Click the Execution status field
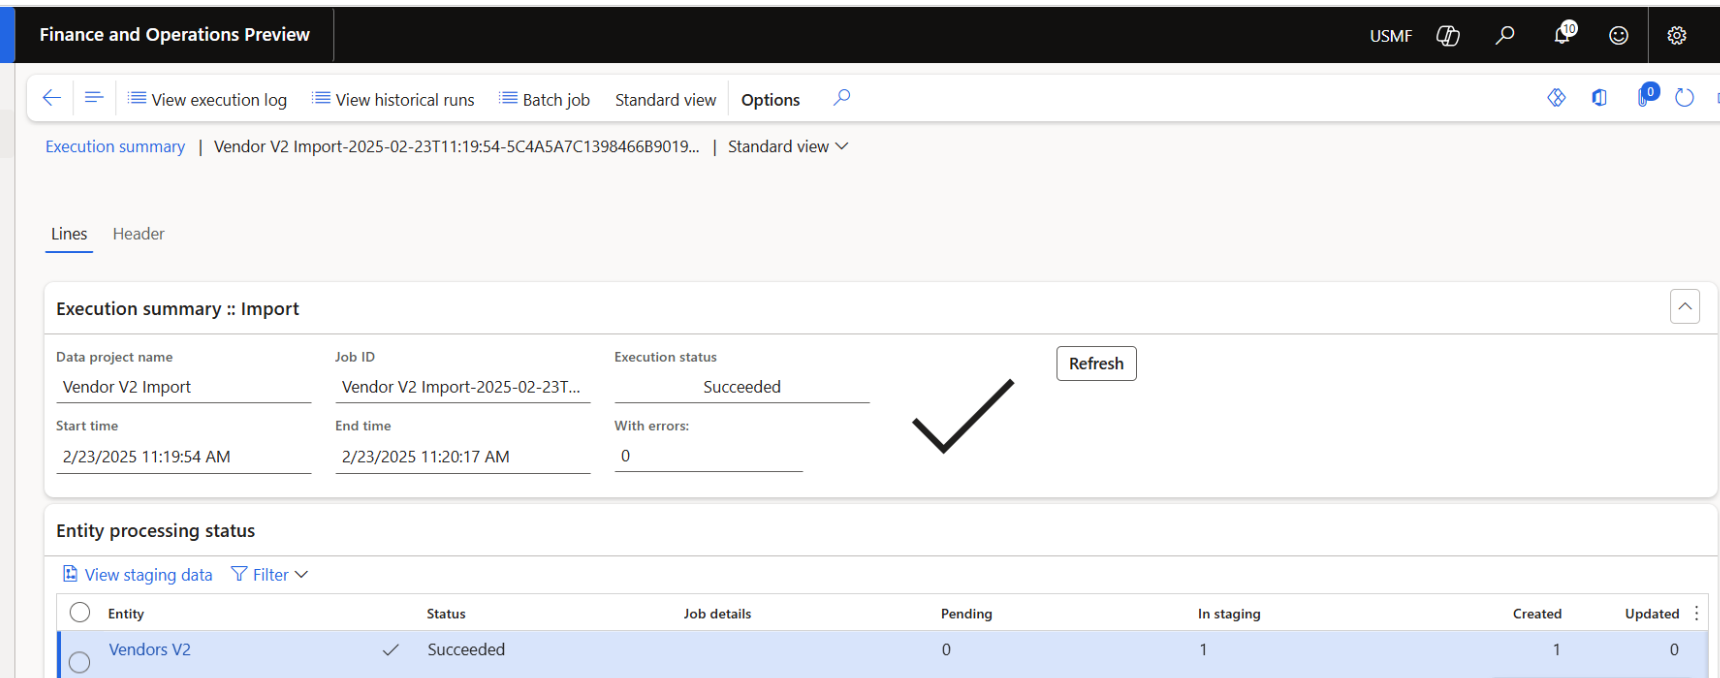Screen dimensions: 1720x678 pyautogui.click(x=742, y=387)
